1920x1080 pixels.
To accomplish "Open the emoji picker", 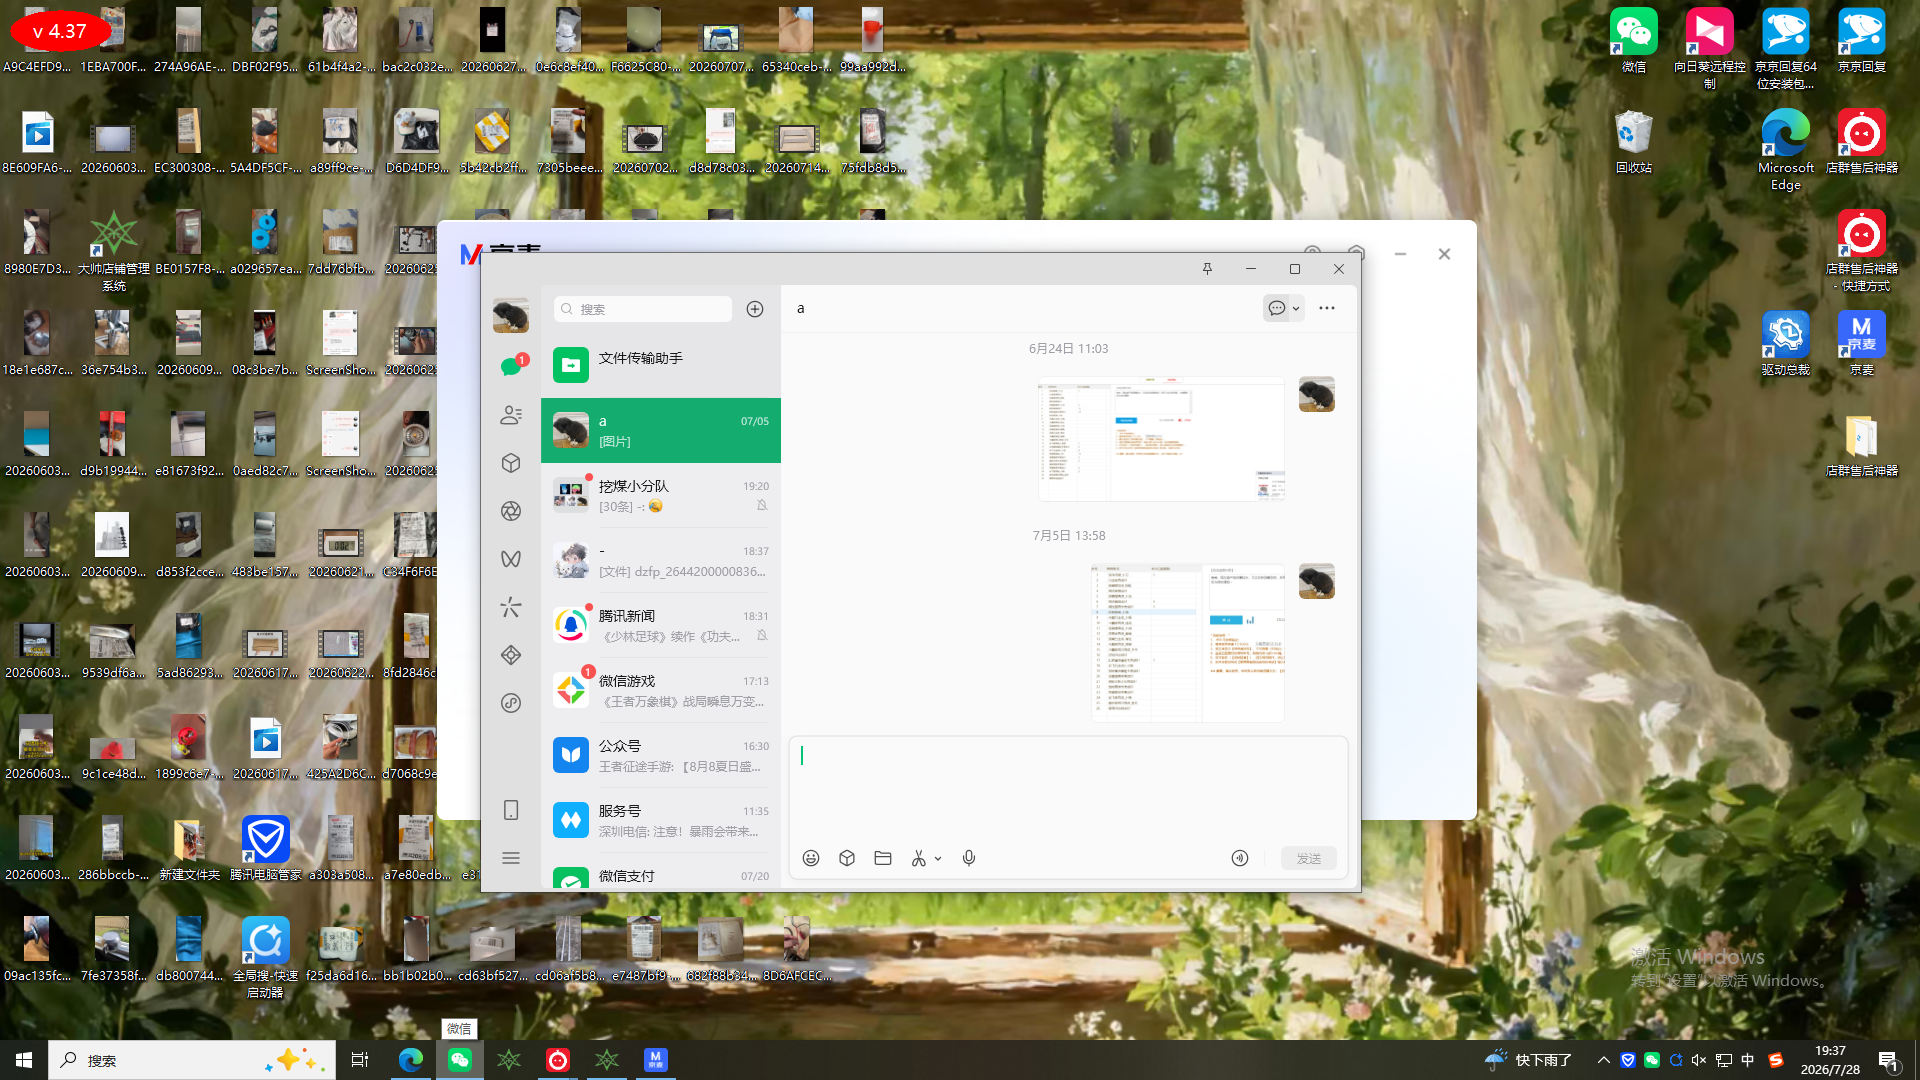I will (811, 858).
